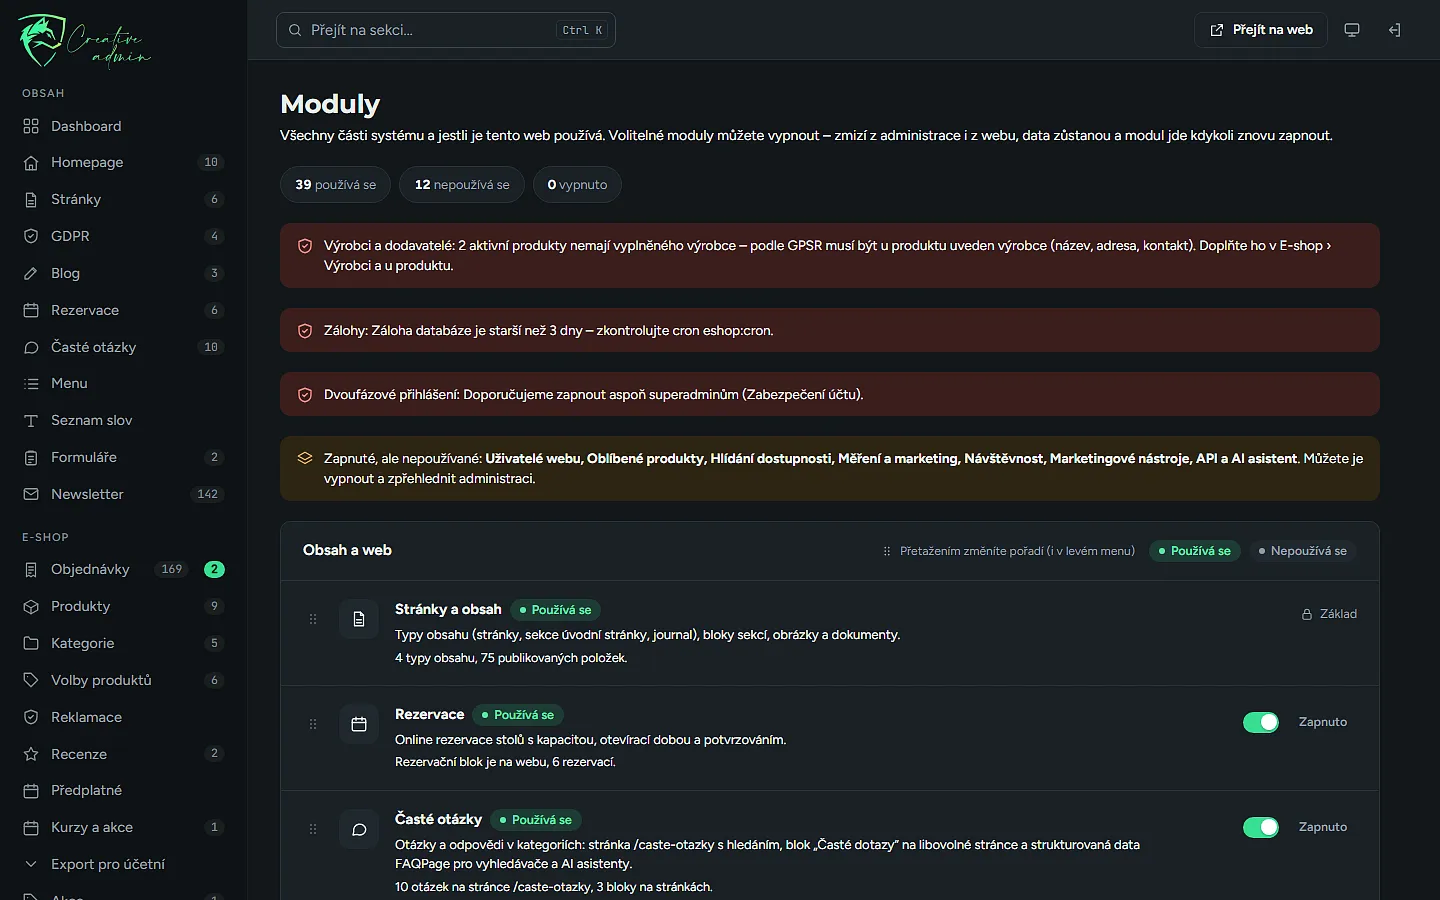This screenshot has width=1440, height=900.
Task: Click the Blog pencil icon in sidebar
Action: (x=31, y=273)
